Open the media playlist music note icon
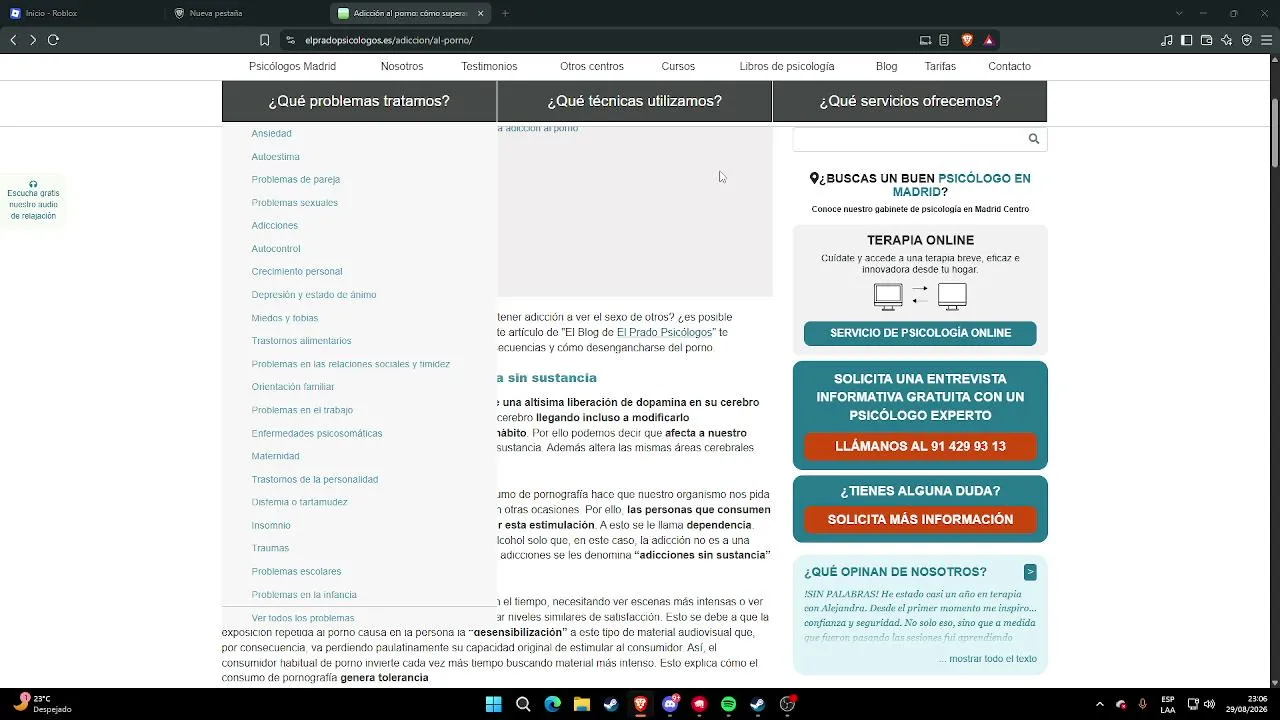The image size is (1280, 720). [x=1167, y=40]
